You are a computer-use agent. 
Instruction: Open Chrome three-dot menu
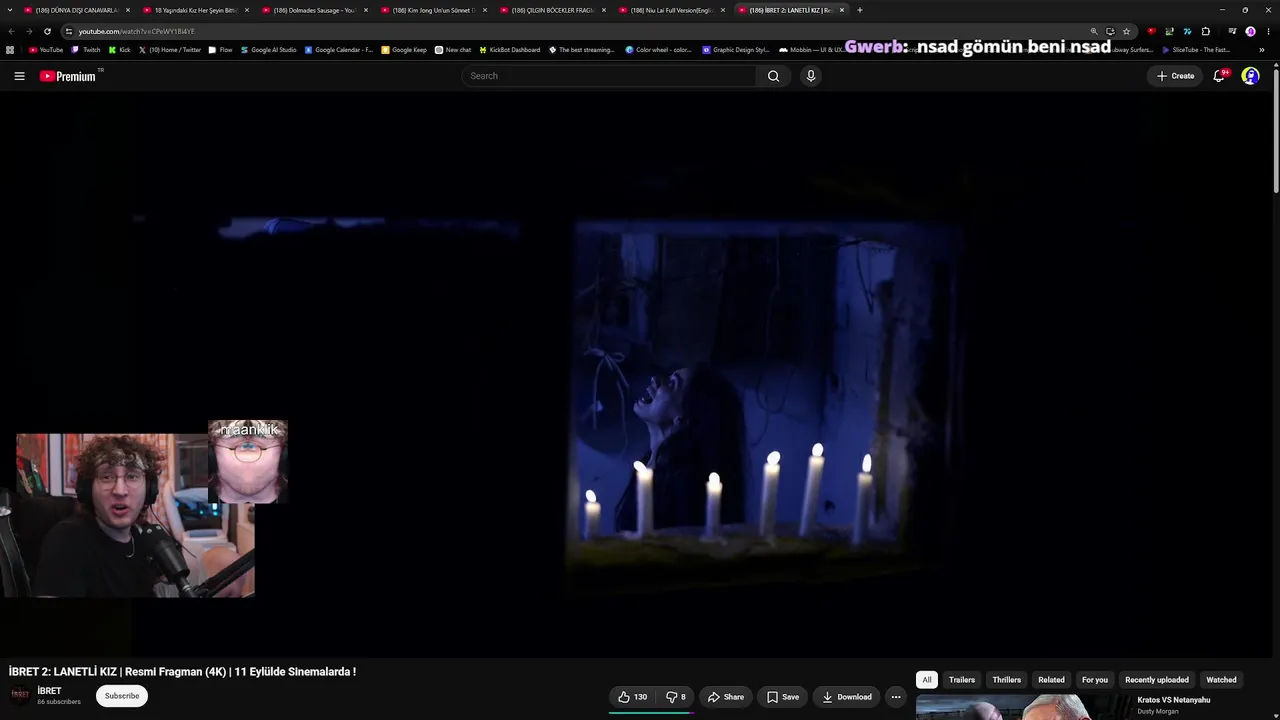[x=1268, y=31]
